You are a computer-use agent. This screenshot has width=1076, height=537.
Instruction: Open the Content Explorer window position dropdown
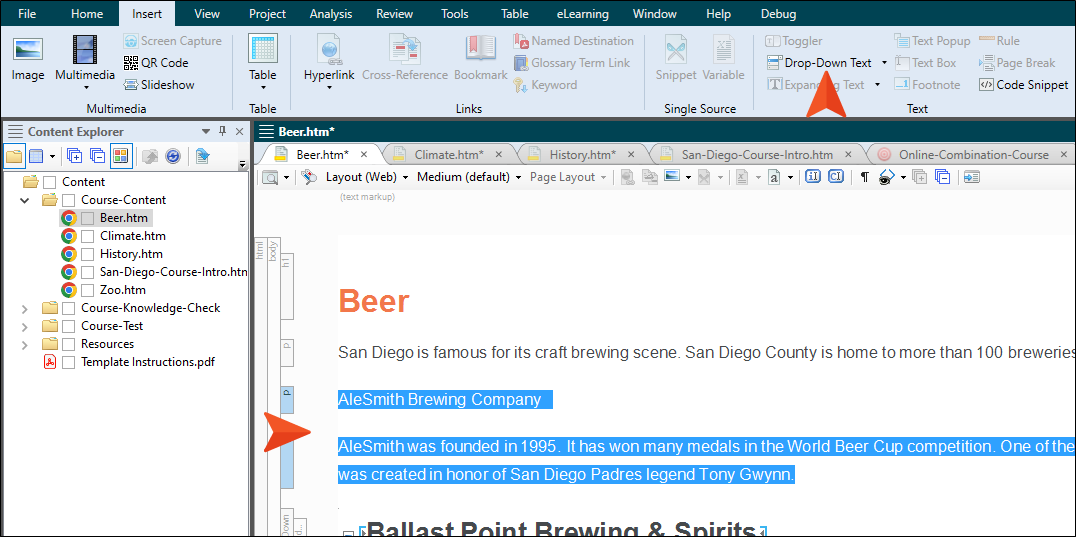click(x=205, y=132)
